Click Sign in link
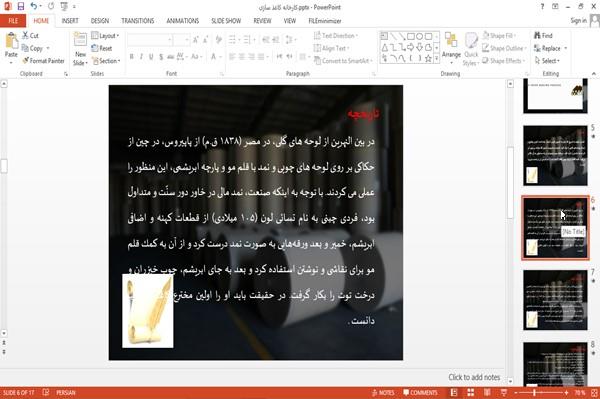The height and width of the screenshot is (399, 600). click(x=578, y=21)
